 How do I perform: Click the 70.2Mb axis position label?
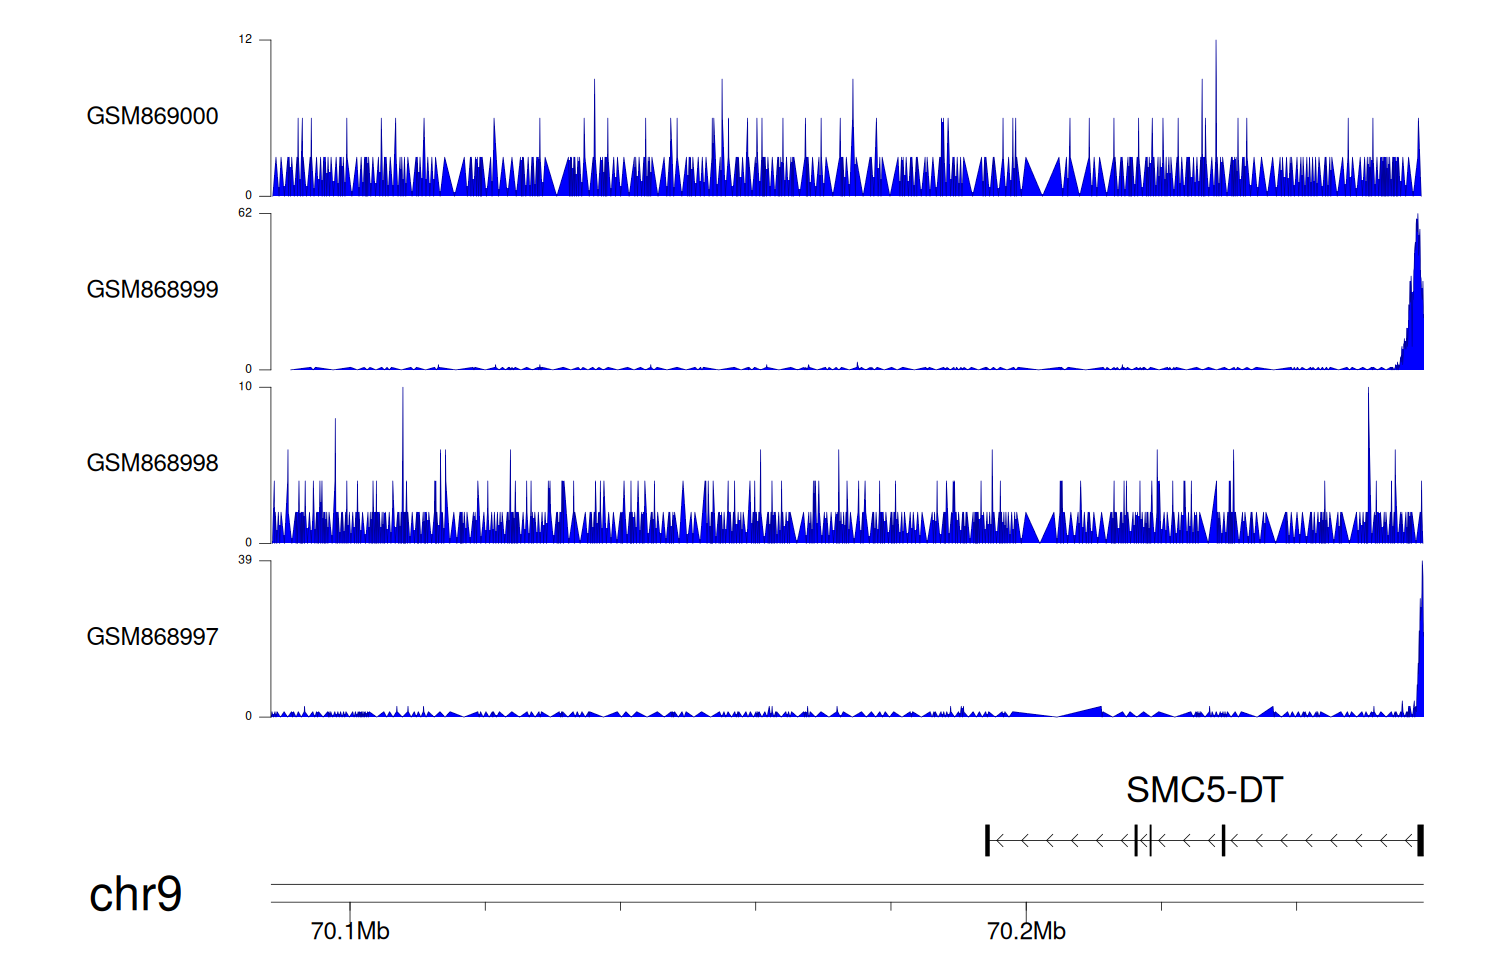pos(1026,931)
